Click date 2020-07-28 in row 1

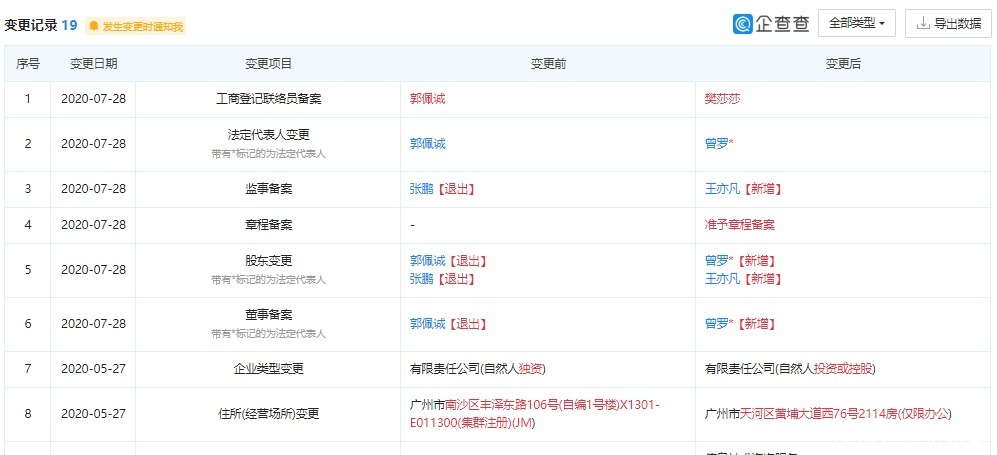(x=93, y=99)
